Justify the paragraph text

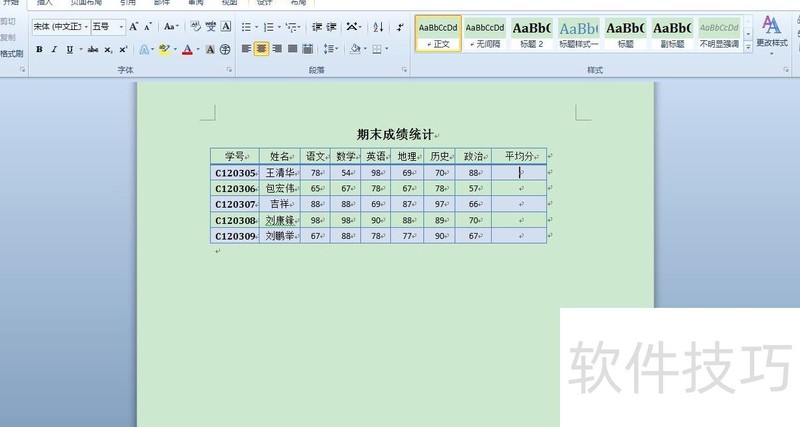(x=292, y=49)
